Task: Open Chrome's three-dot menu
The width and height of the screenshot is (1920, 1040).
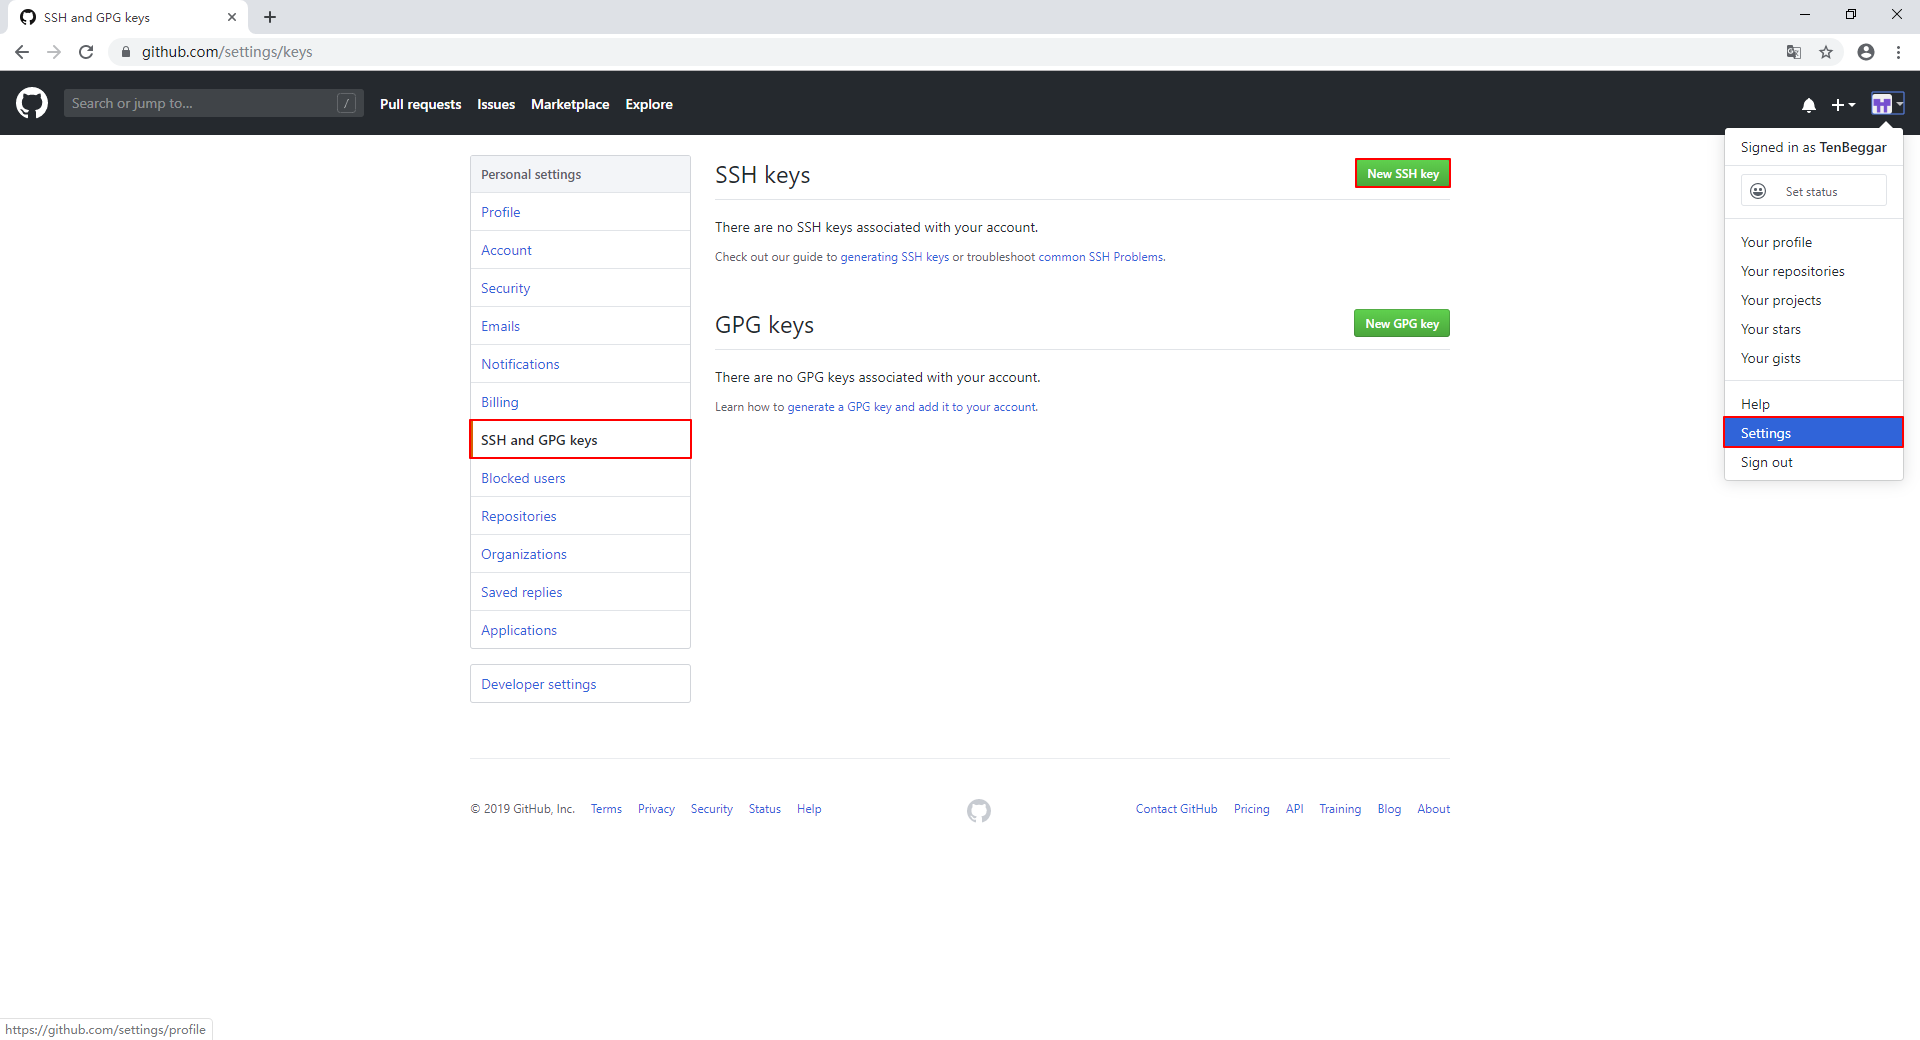Action: [x=1898, y=52]
